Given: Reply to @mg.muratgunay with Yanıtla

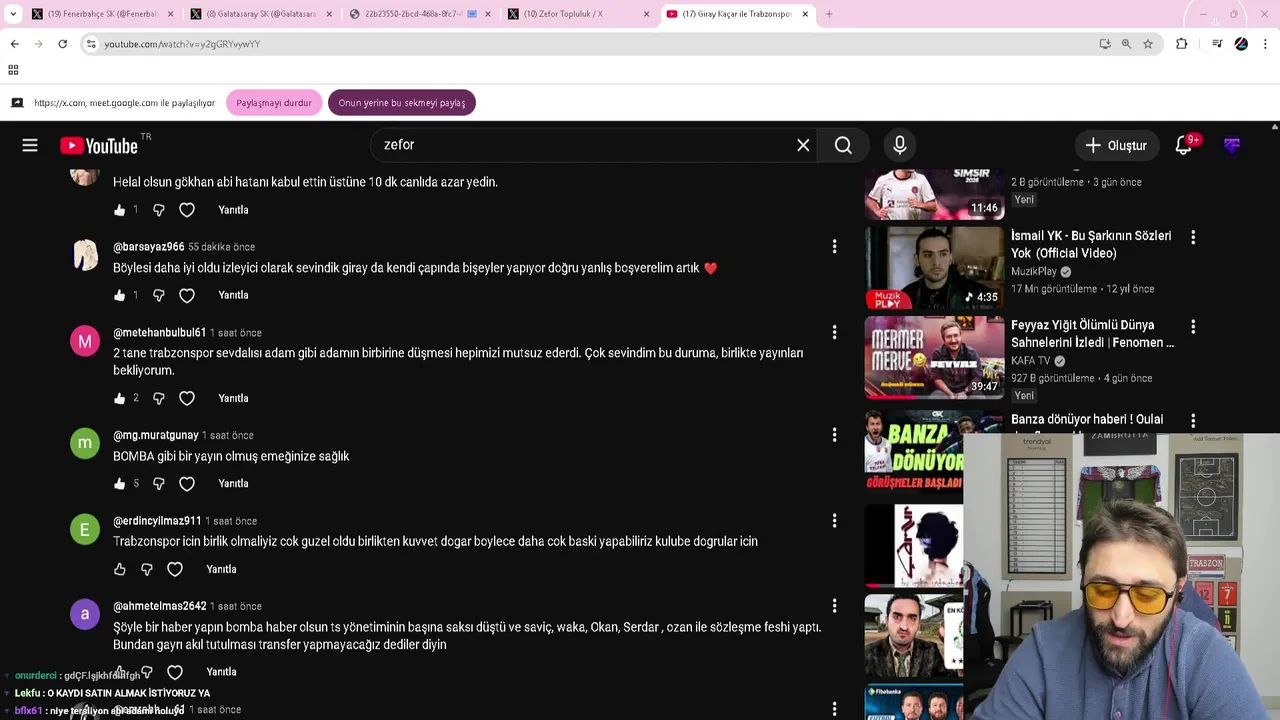Looking at the screenshot, I should pos(233,483).
